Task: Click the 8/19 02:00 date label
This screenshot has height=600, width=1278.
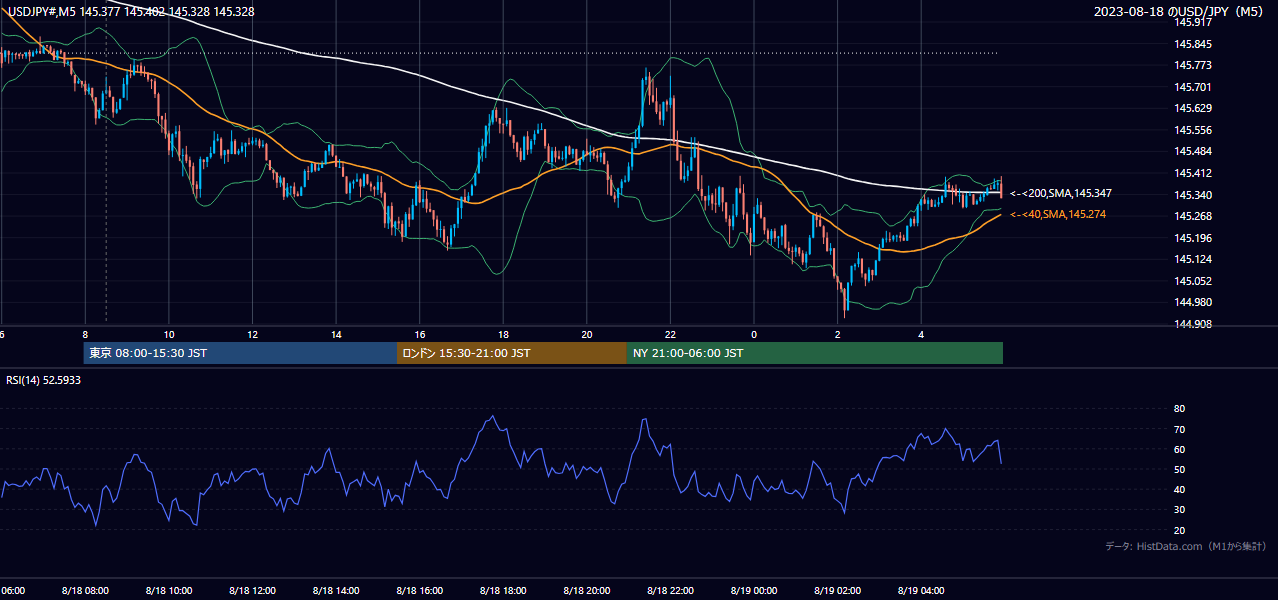Action: click(x=837, y=590)
